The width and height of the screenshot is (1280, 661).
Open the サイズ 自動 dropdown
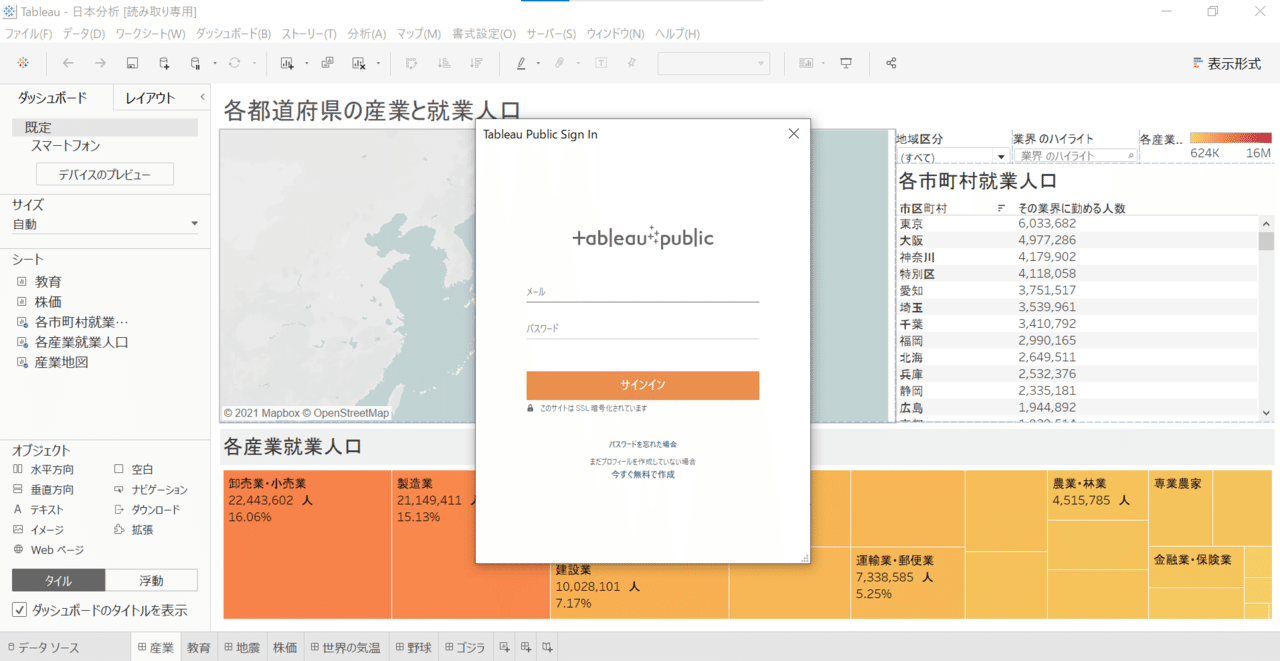(x=105, y=224)
